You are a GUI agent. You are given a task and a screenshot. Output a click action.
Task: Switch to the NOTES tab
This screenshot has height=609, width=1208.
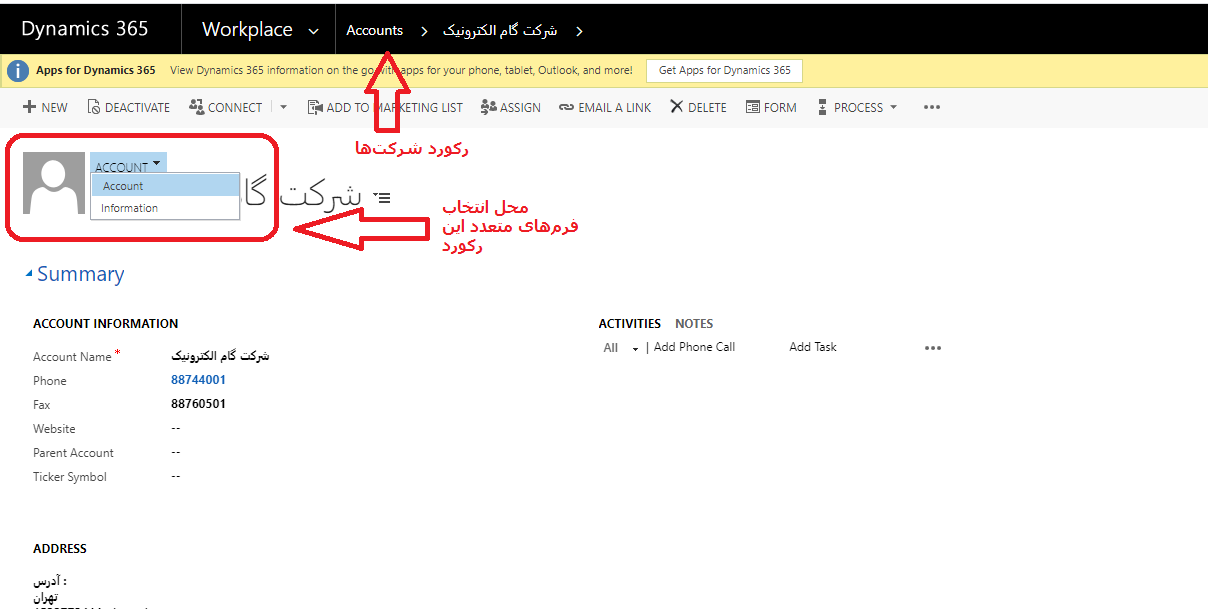pyautogui.click(x=694, y=323)
